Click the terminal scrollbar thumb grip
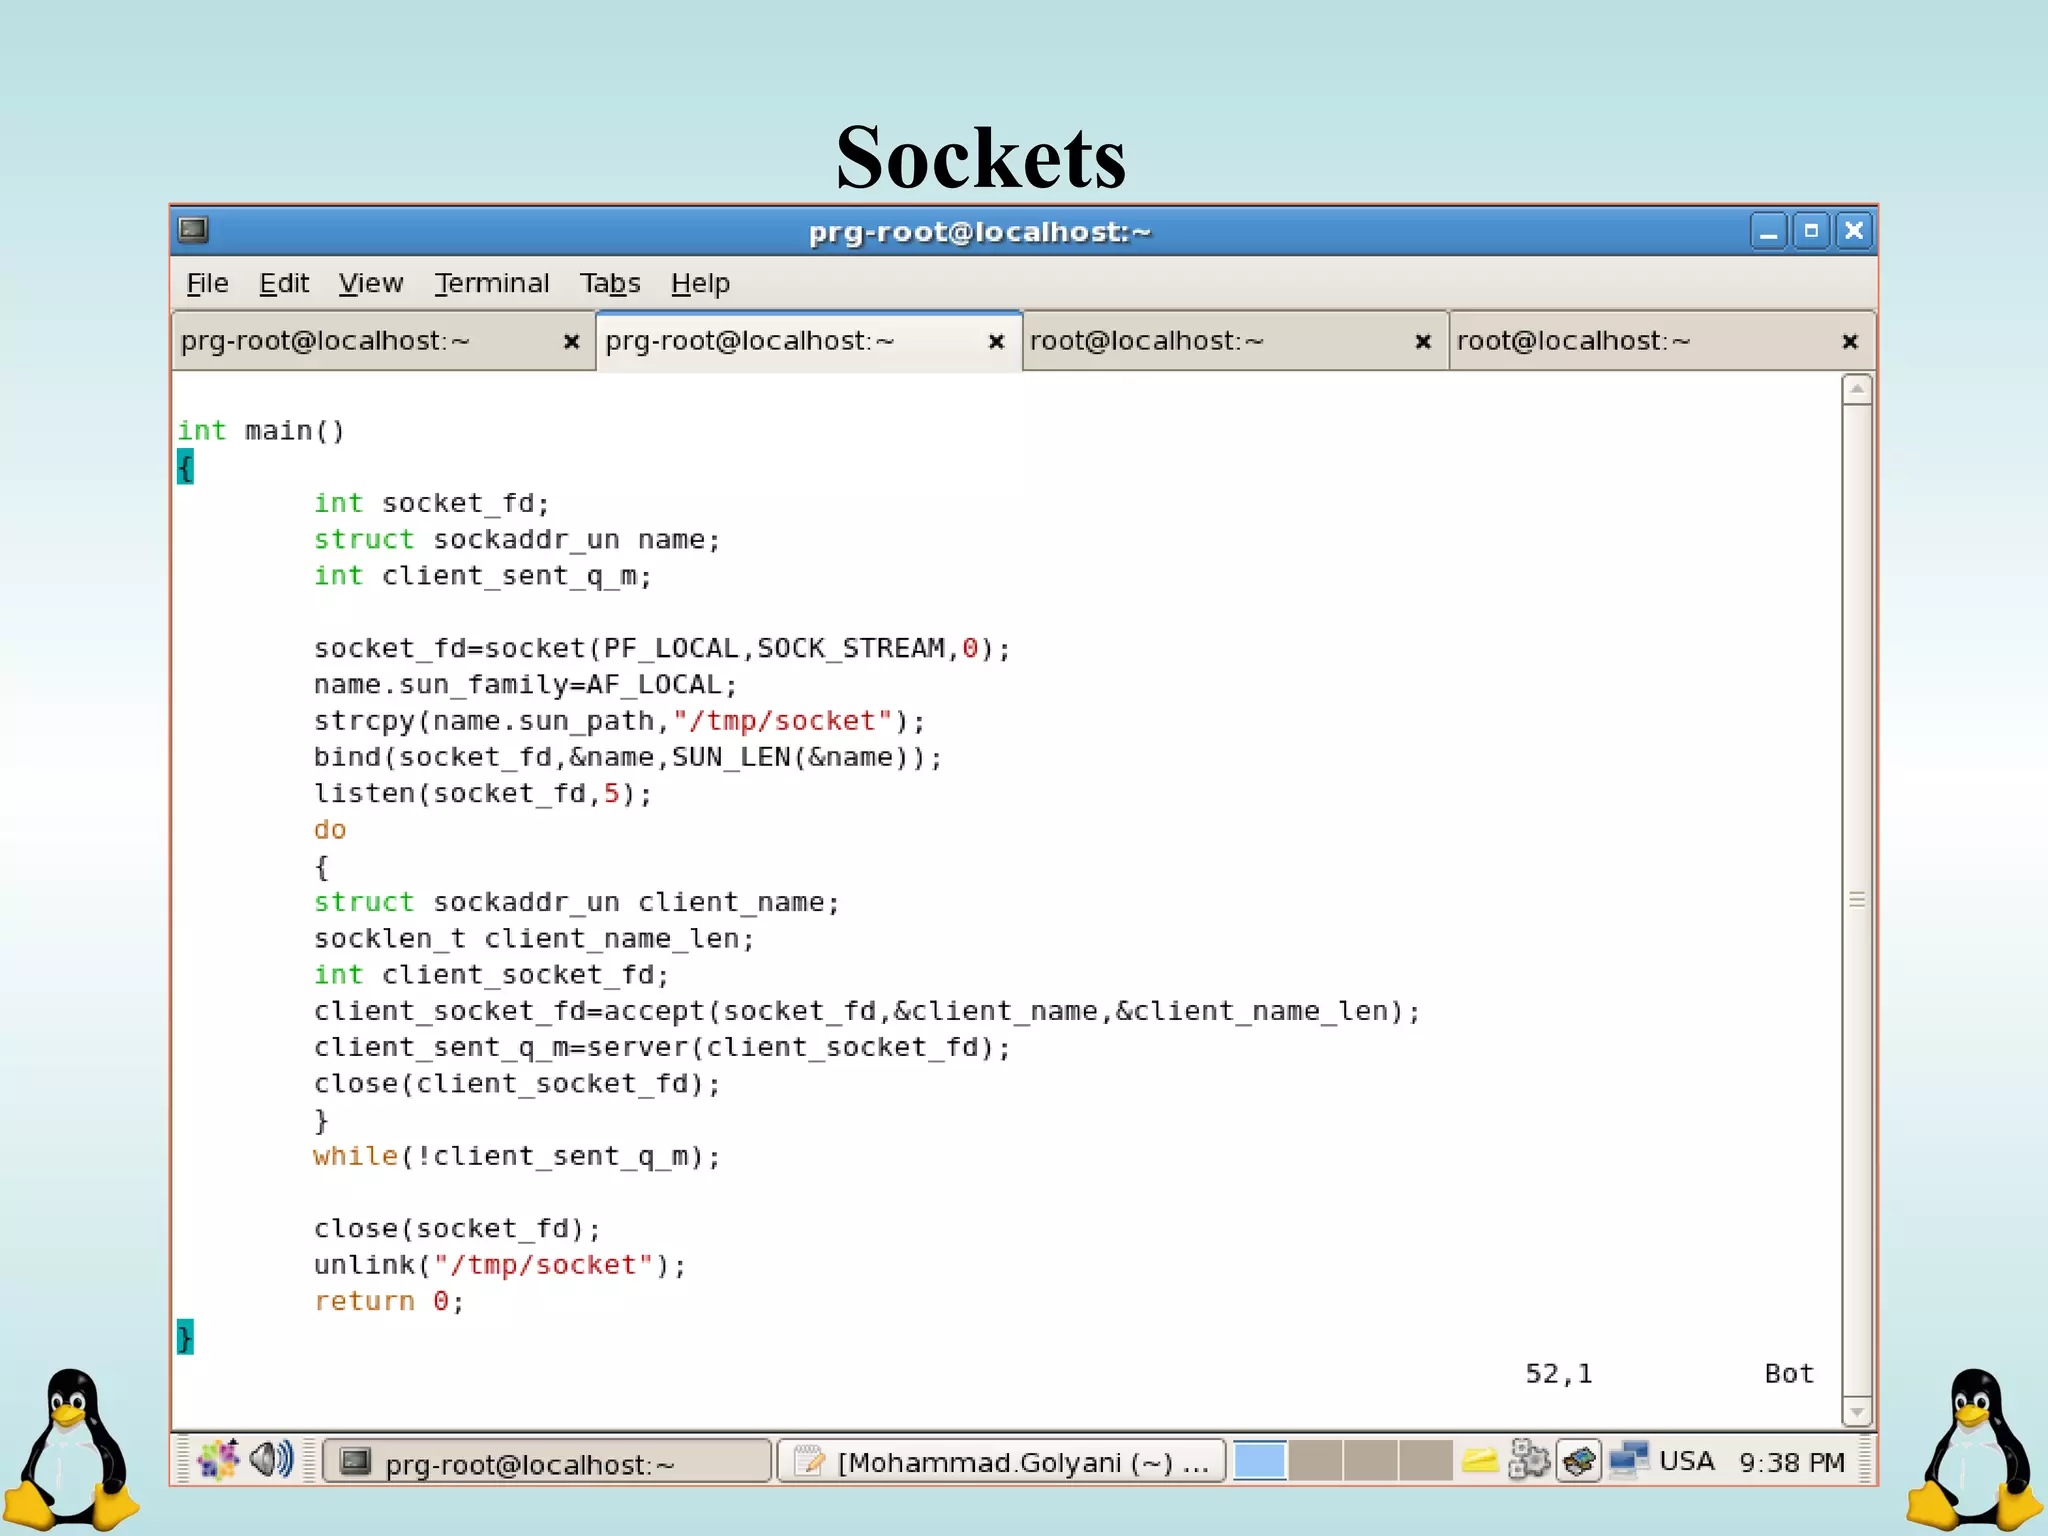This screenshot has width=2048, height=1536. point(1857,900)
